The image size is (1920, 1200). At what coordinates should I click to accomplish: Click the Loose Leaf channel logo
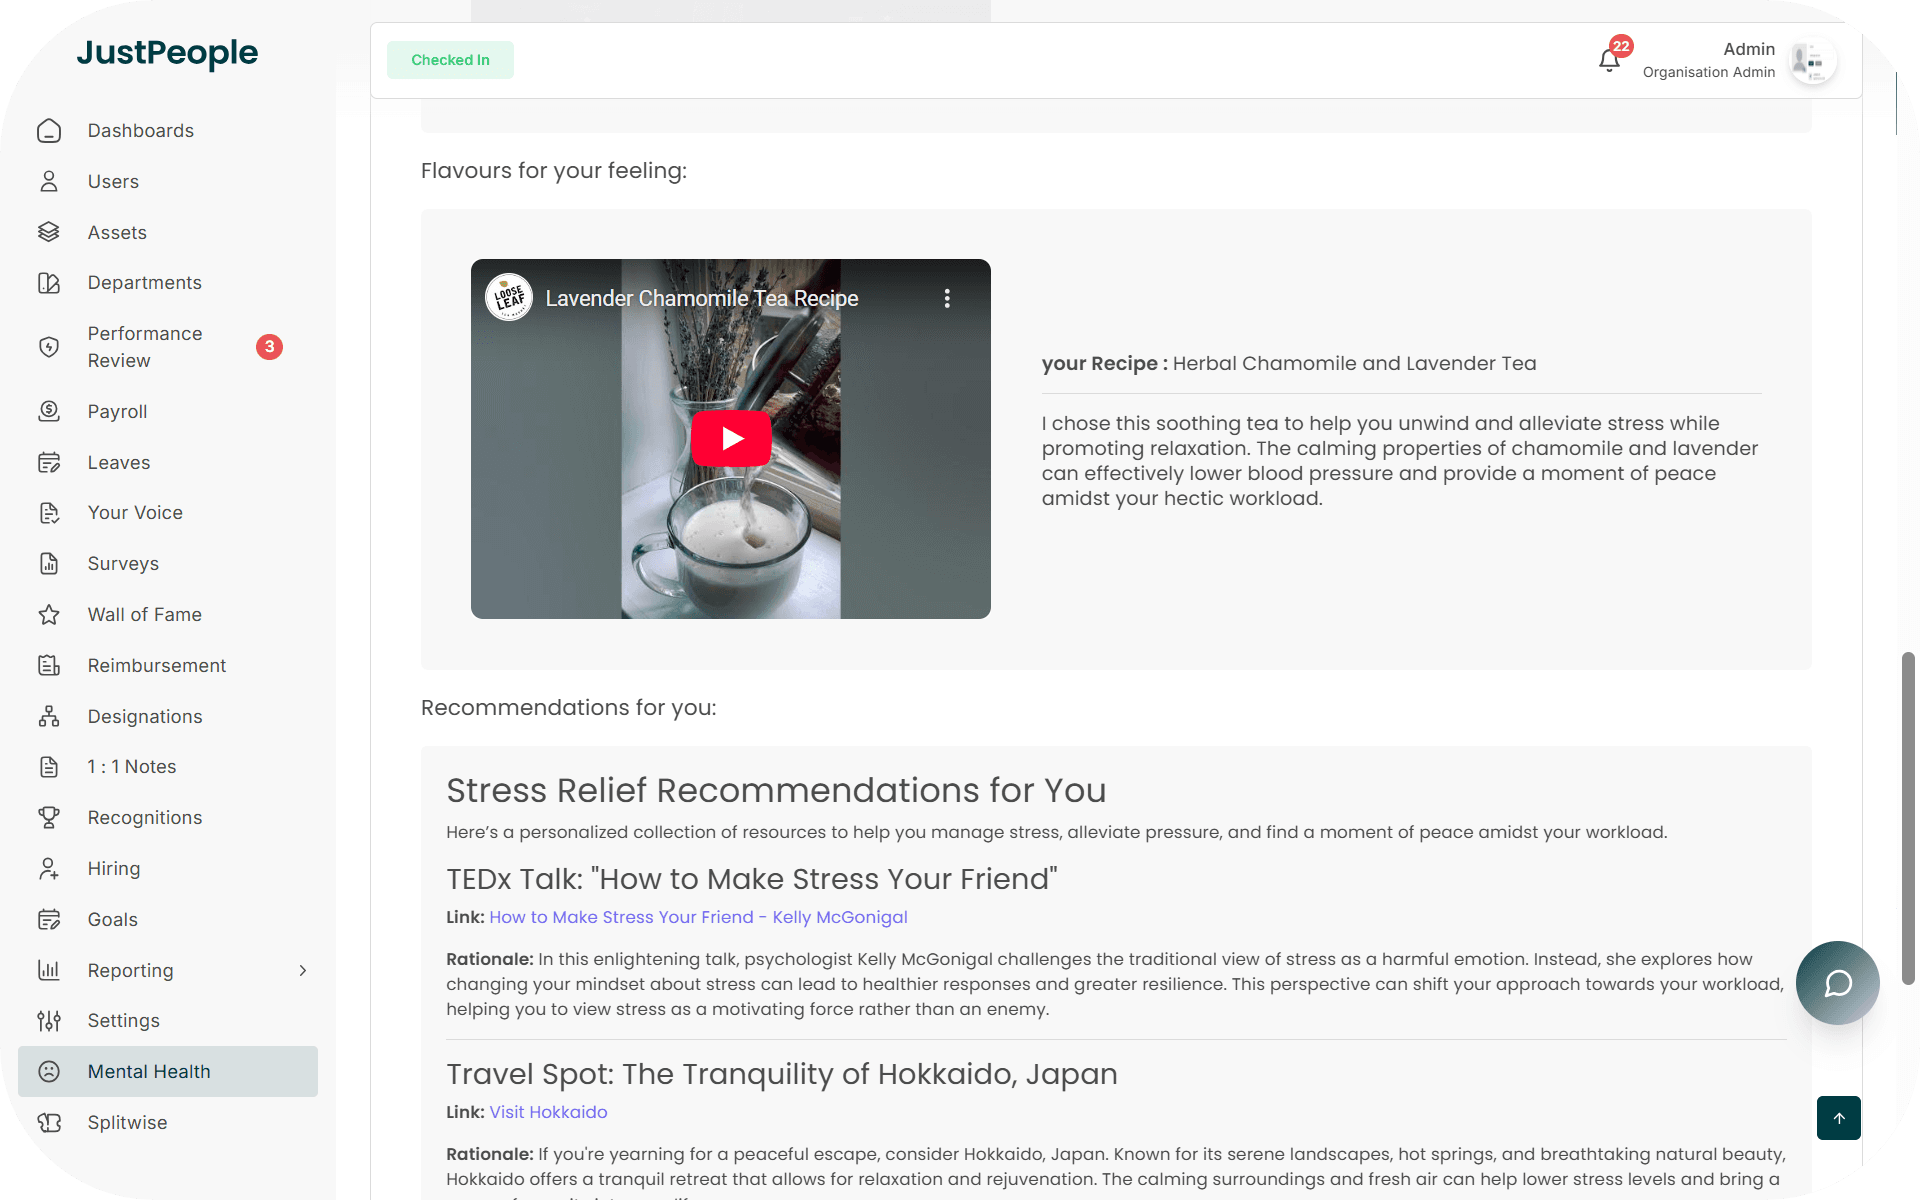(x=509, y=298)
